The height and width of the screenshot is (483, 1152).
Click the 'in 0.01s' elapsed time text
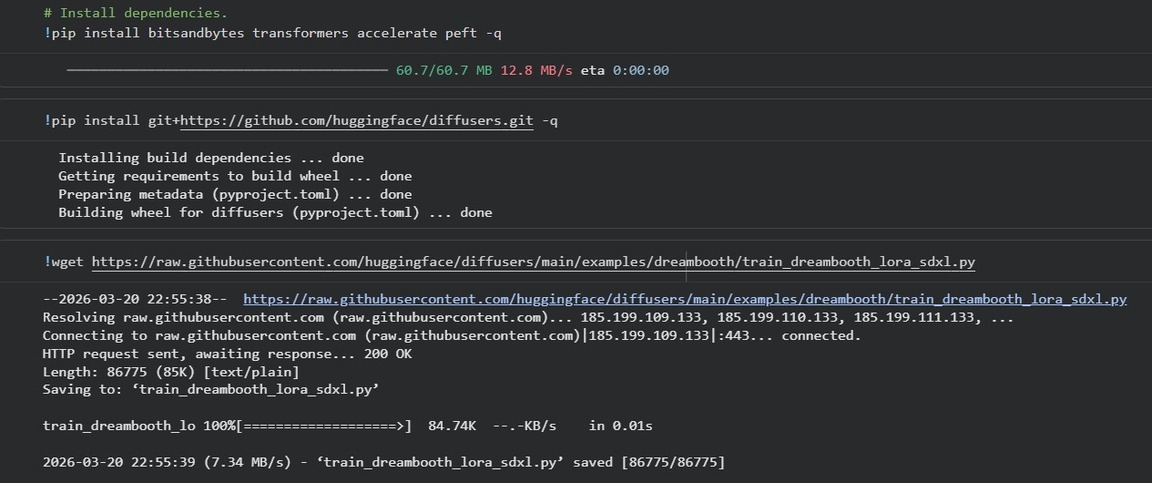pos(621,426)
